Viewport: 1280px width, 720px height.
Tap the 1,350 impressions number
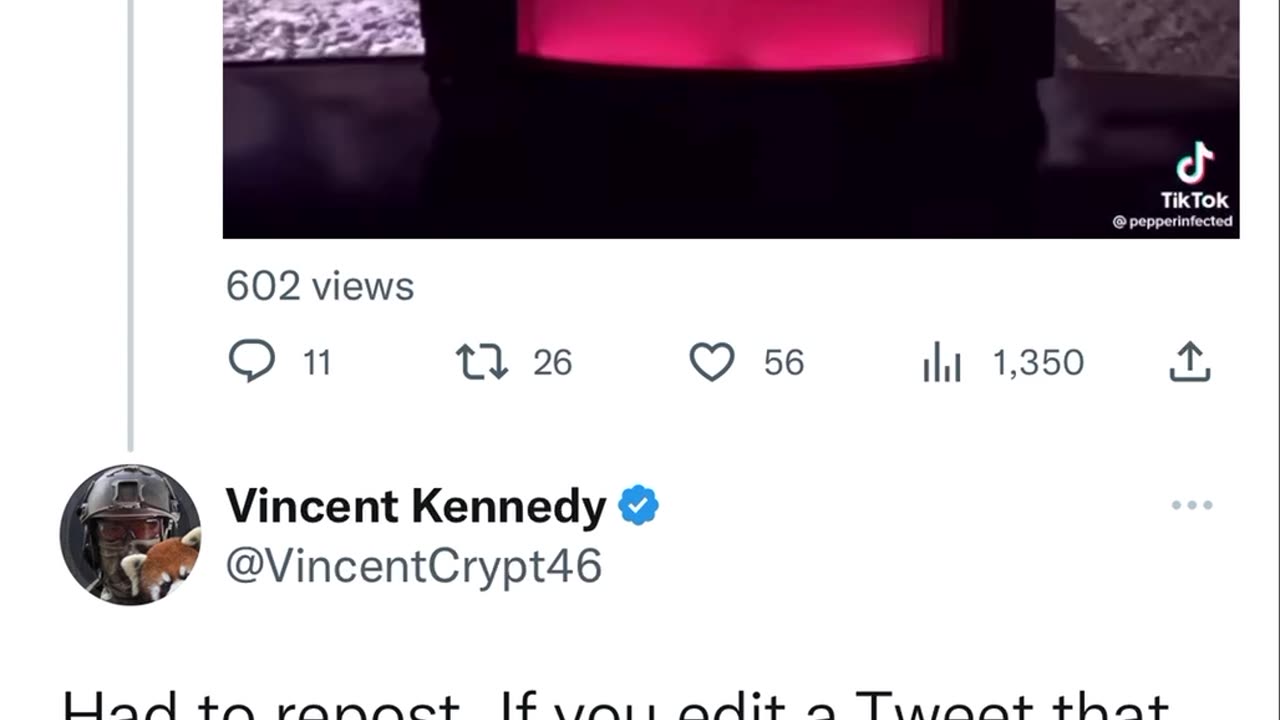1038,363
